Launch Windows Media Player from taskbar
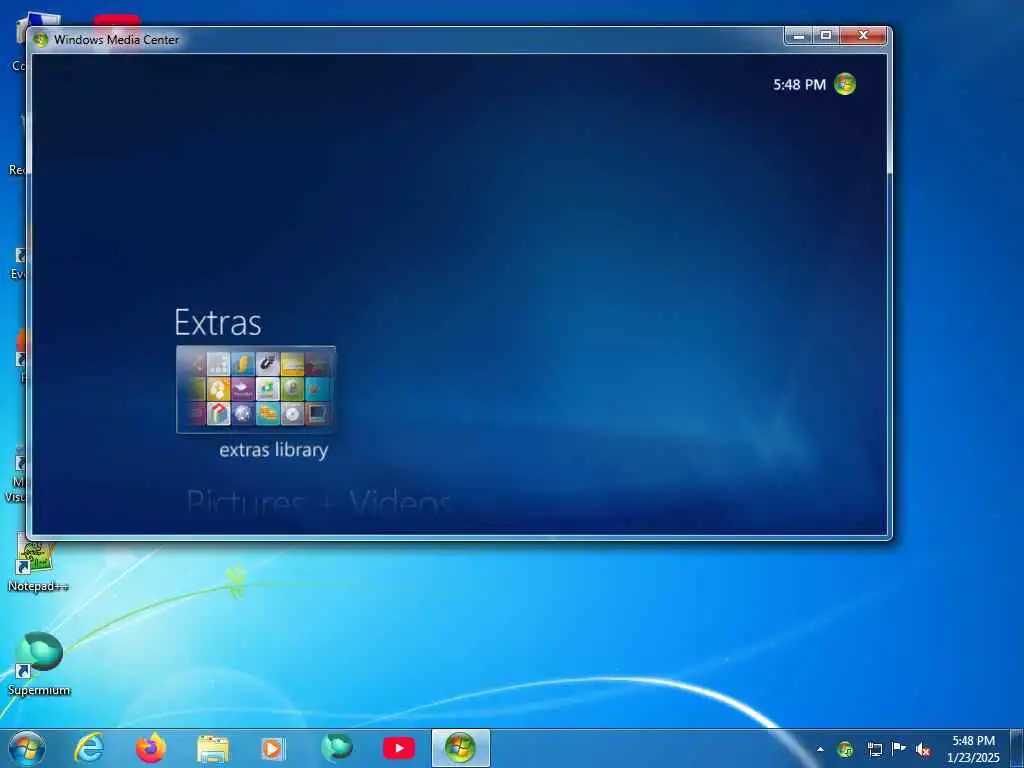The height and width of the screenshot is (768, 1024). point(273,749)
